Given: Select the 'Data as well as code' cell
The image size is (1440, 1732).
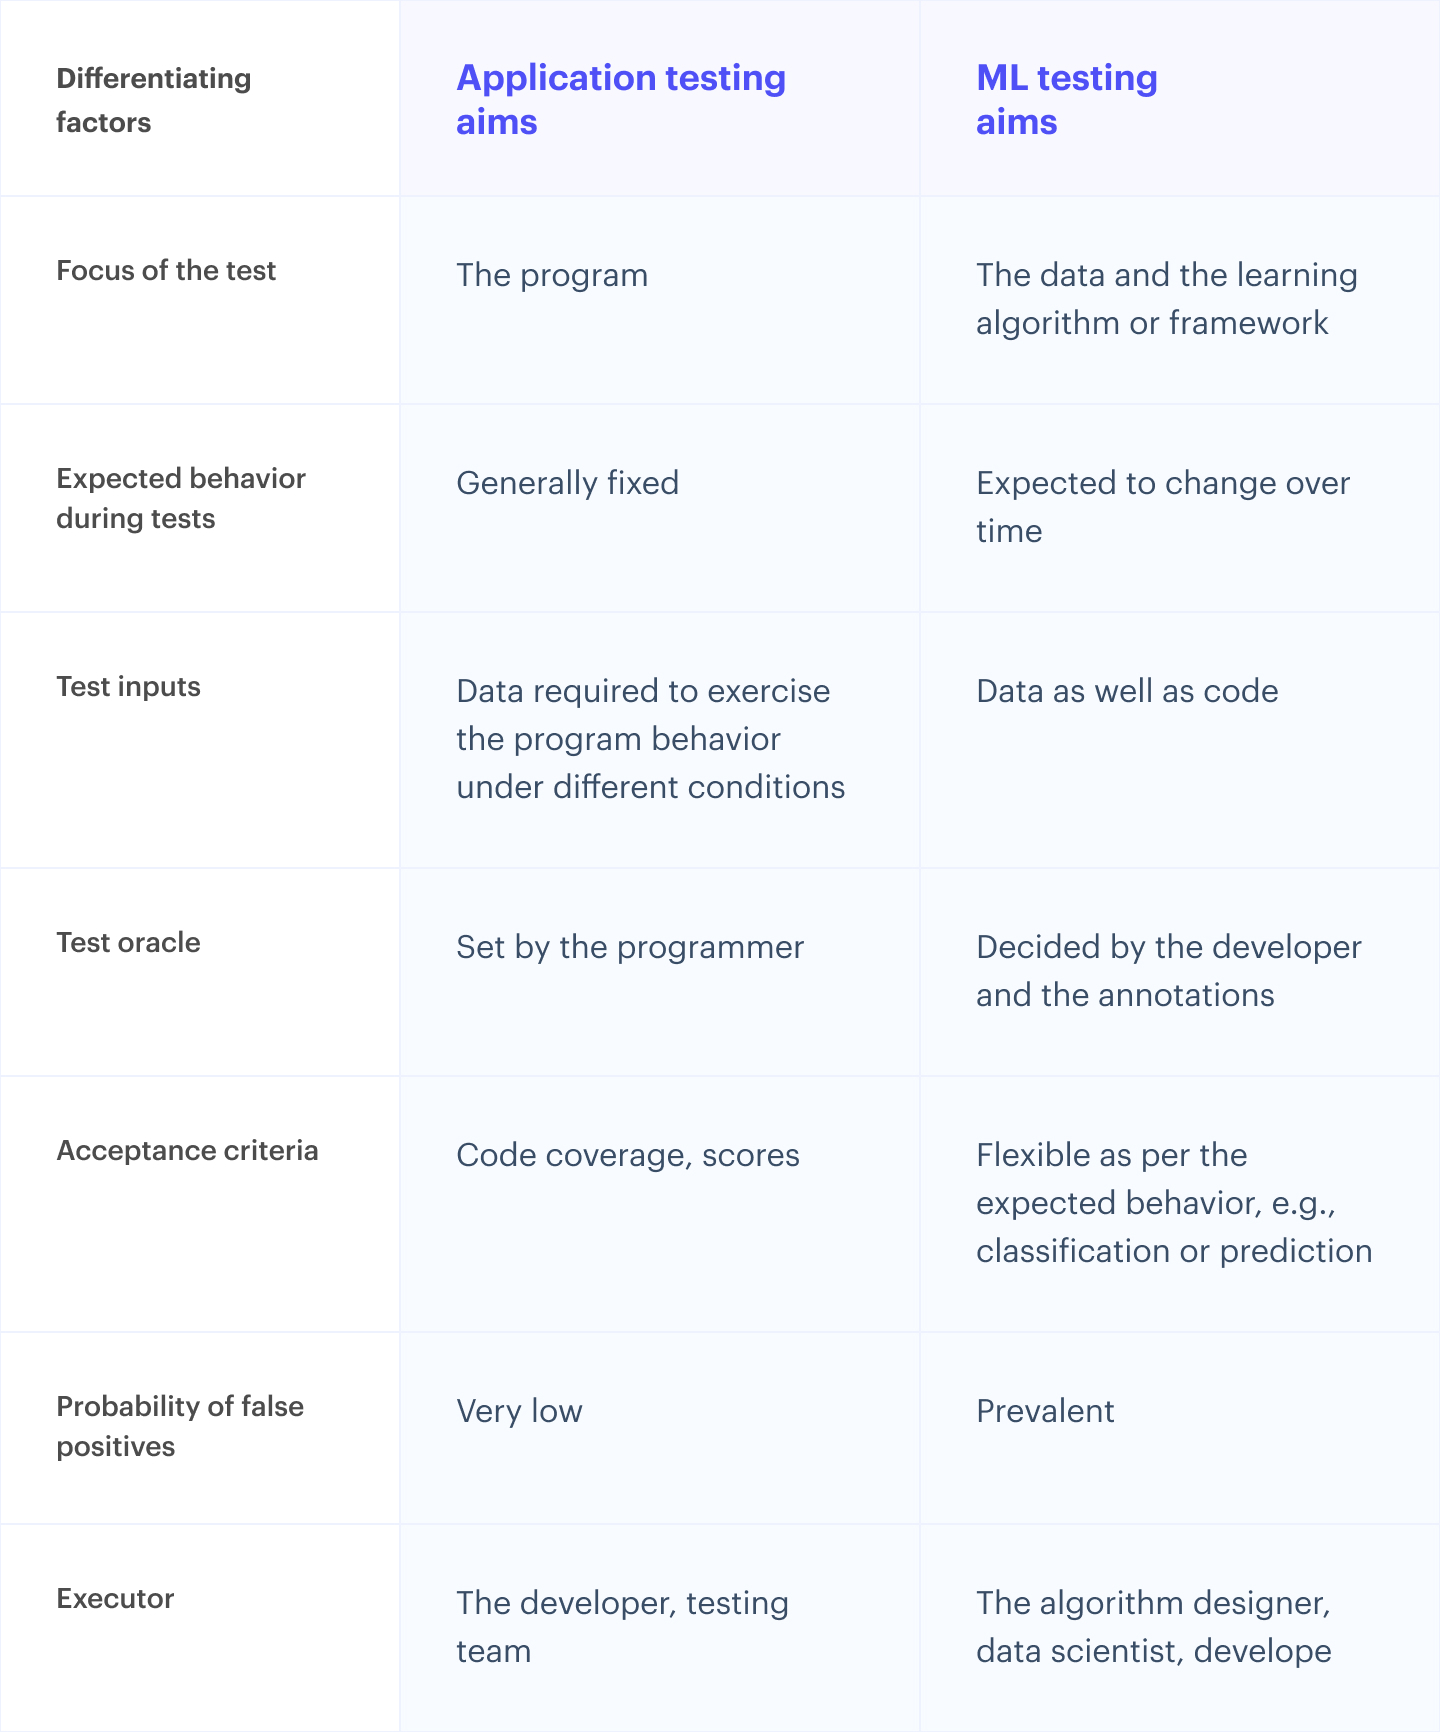Looking at the screenshot, I should coord(1127,691).
